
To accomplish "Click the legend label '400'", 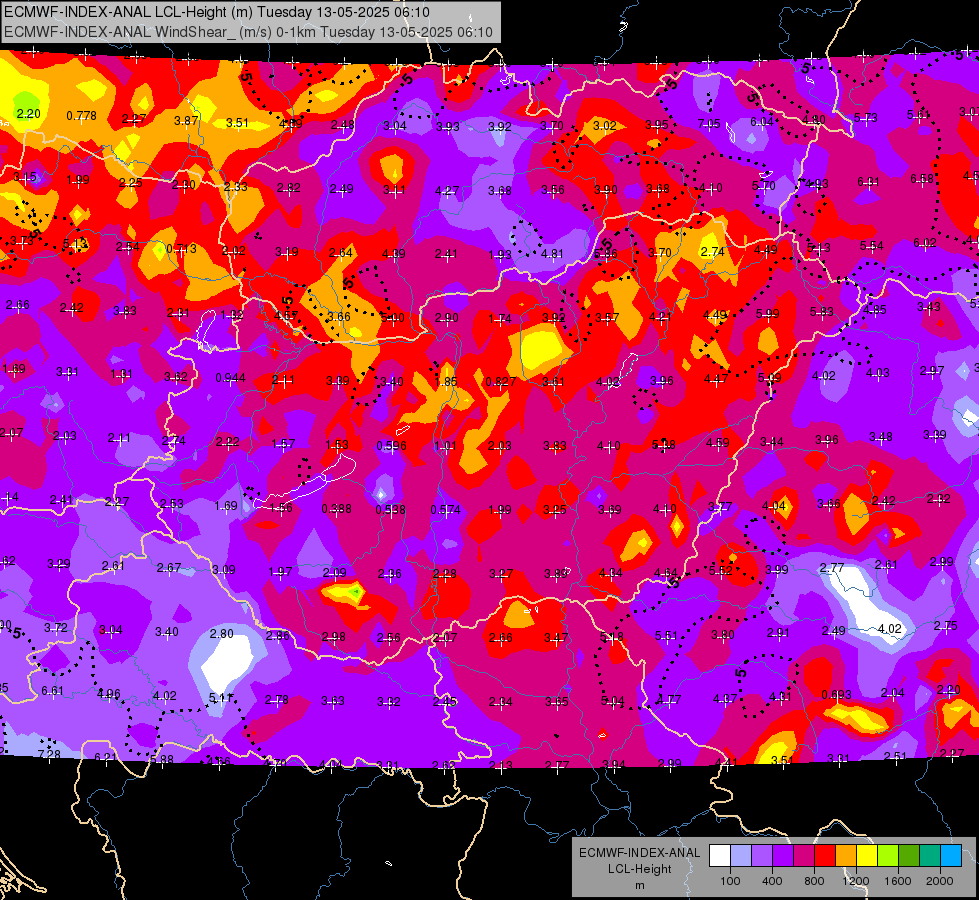I will [772, 881].
